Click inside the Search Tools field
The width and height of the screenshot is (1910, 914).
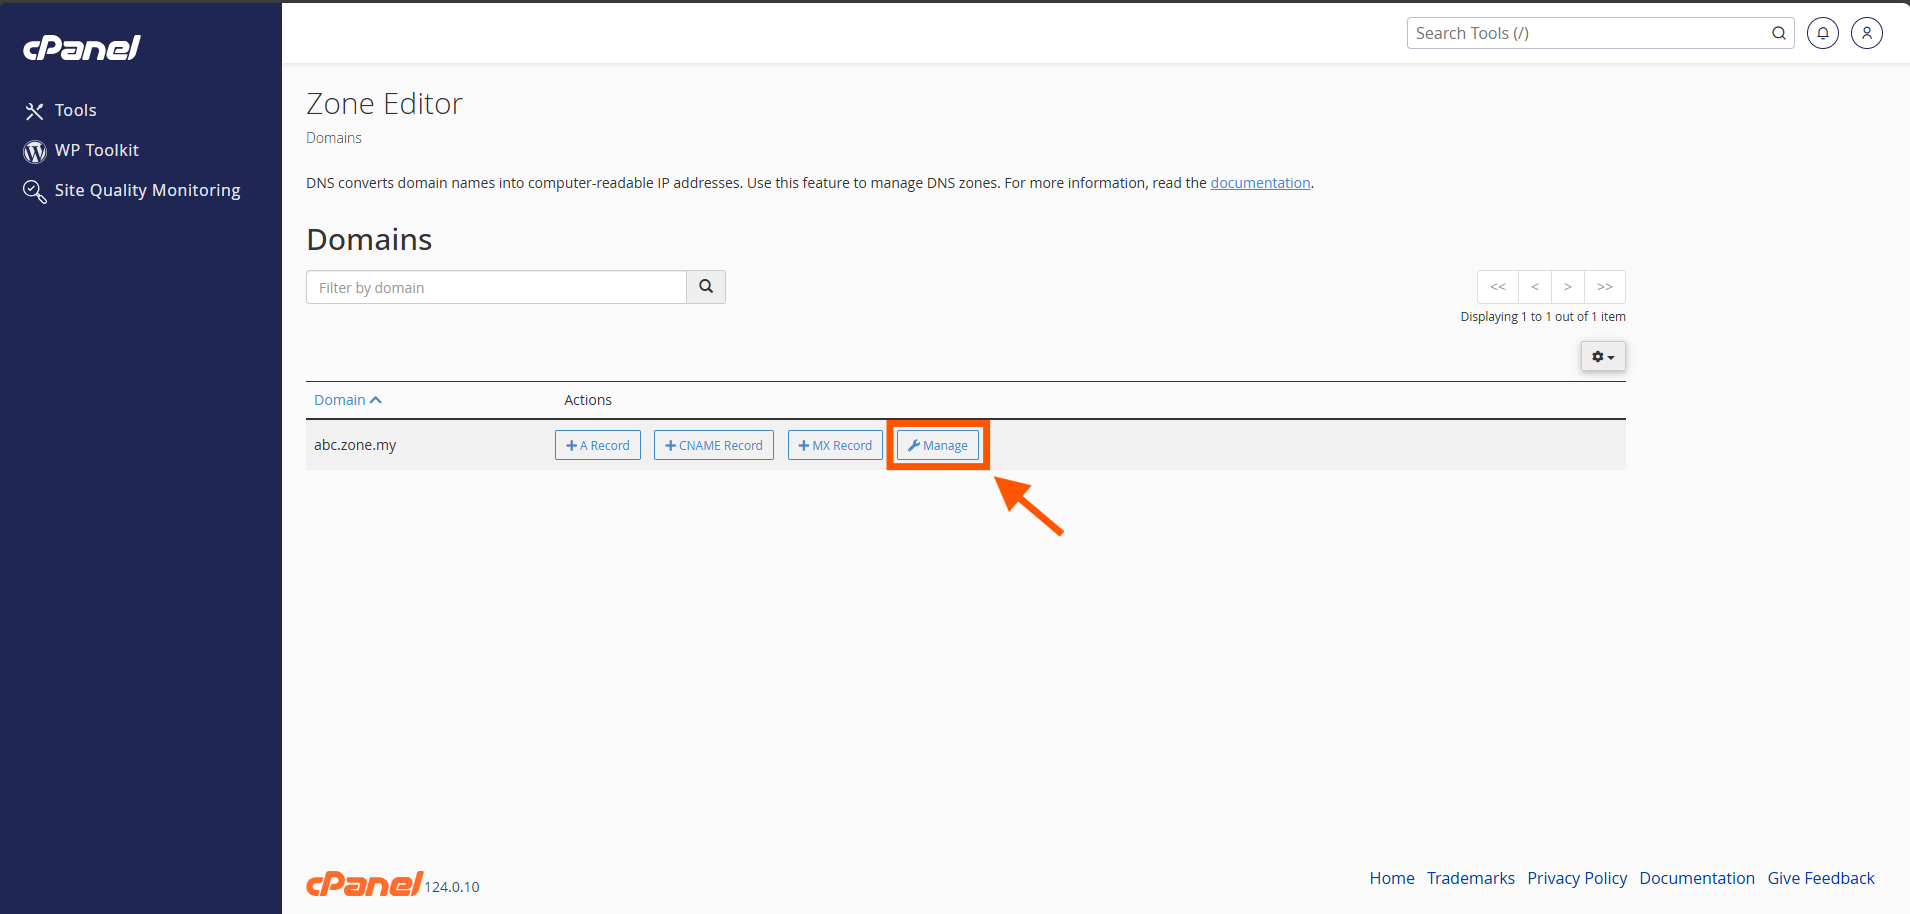coord(1585,33)
